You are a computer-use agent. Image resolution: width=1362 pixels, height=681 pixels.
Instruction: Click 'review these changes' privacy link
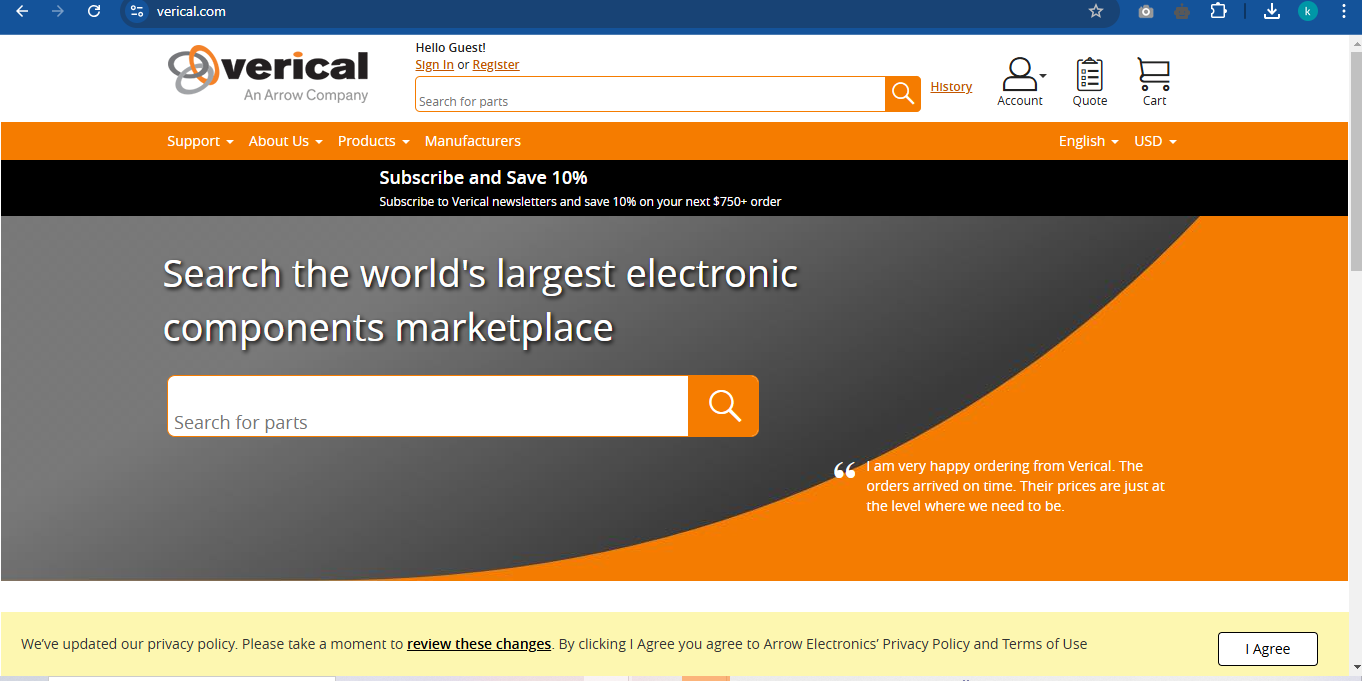point(479,644)
